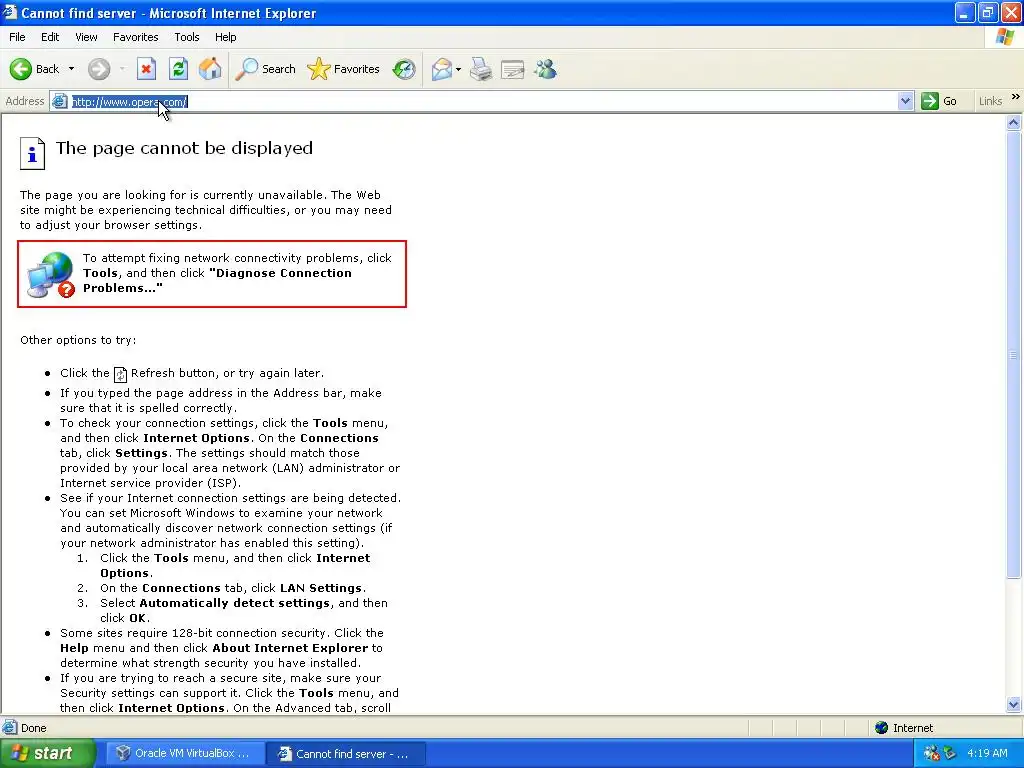This screenshot has height=768, width=1024.
Task: Click the "Other options to try:" text
Action: coord(78,340)
